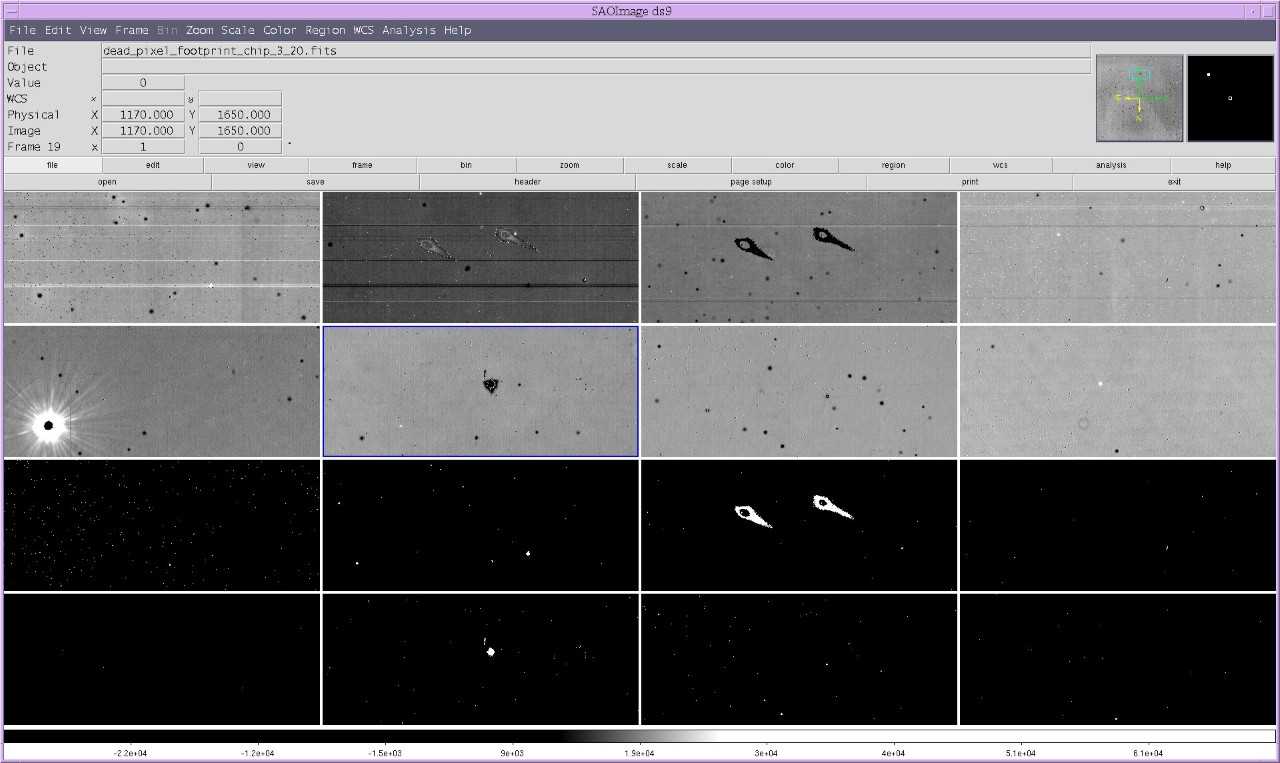Select the lowercase 'frame' buttonbar tab

coord(362,165)
